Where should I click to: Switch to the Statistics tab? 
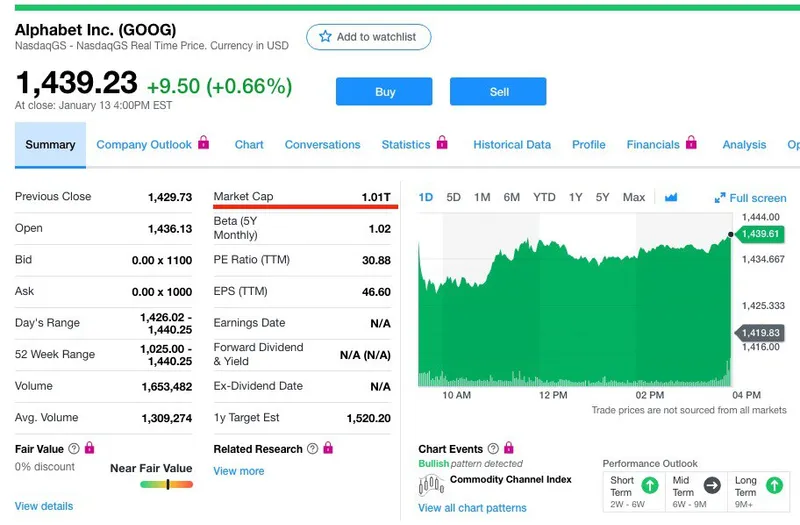coord(405,144)
